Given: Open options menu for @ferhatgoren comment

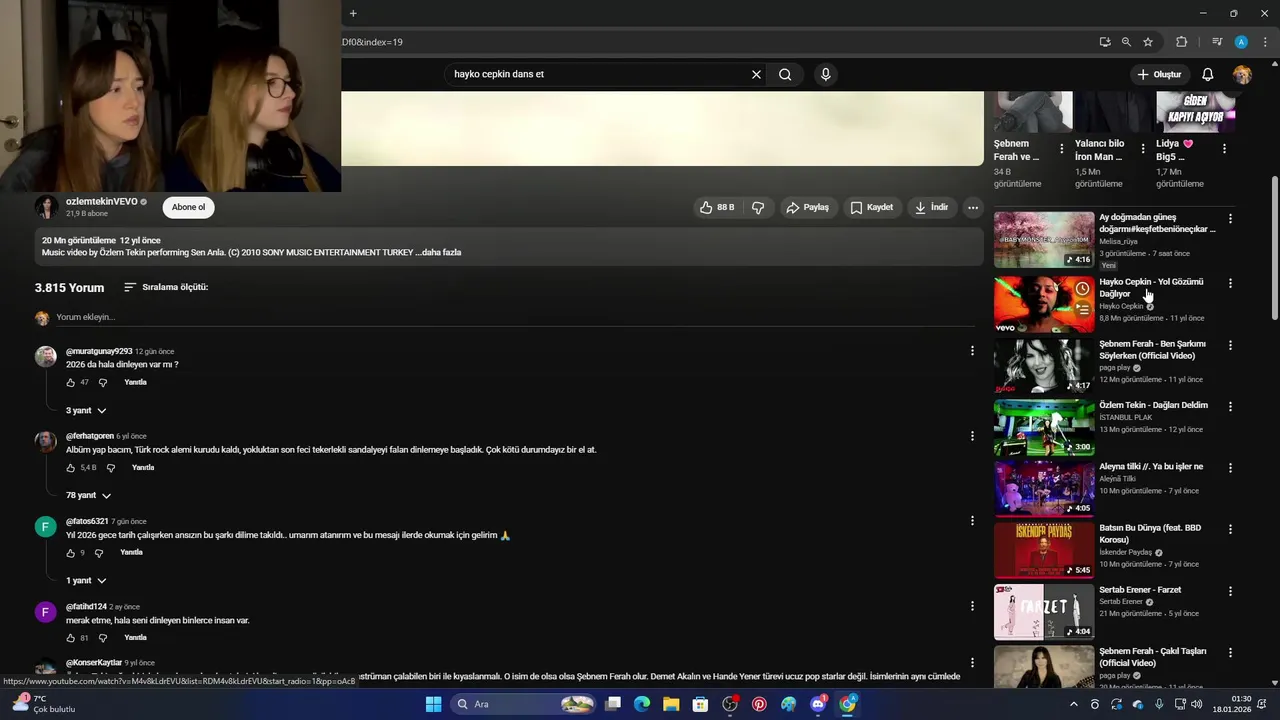Looking at the screenshot, I should (972, 435).
